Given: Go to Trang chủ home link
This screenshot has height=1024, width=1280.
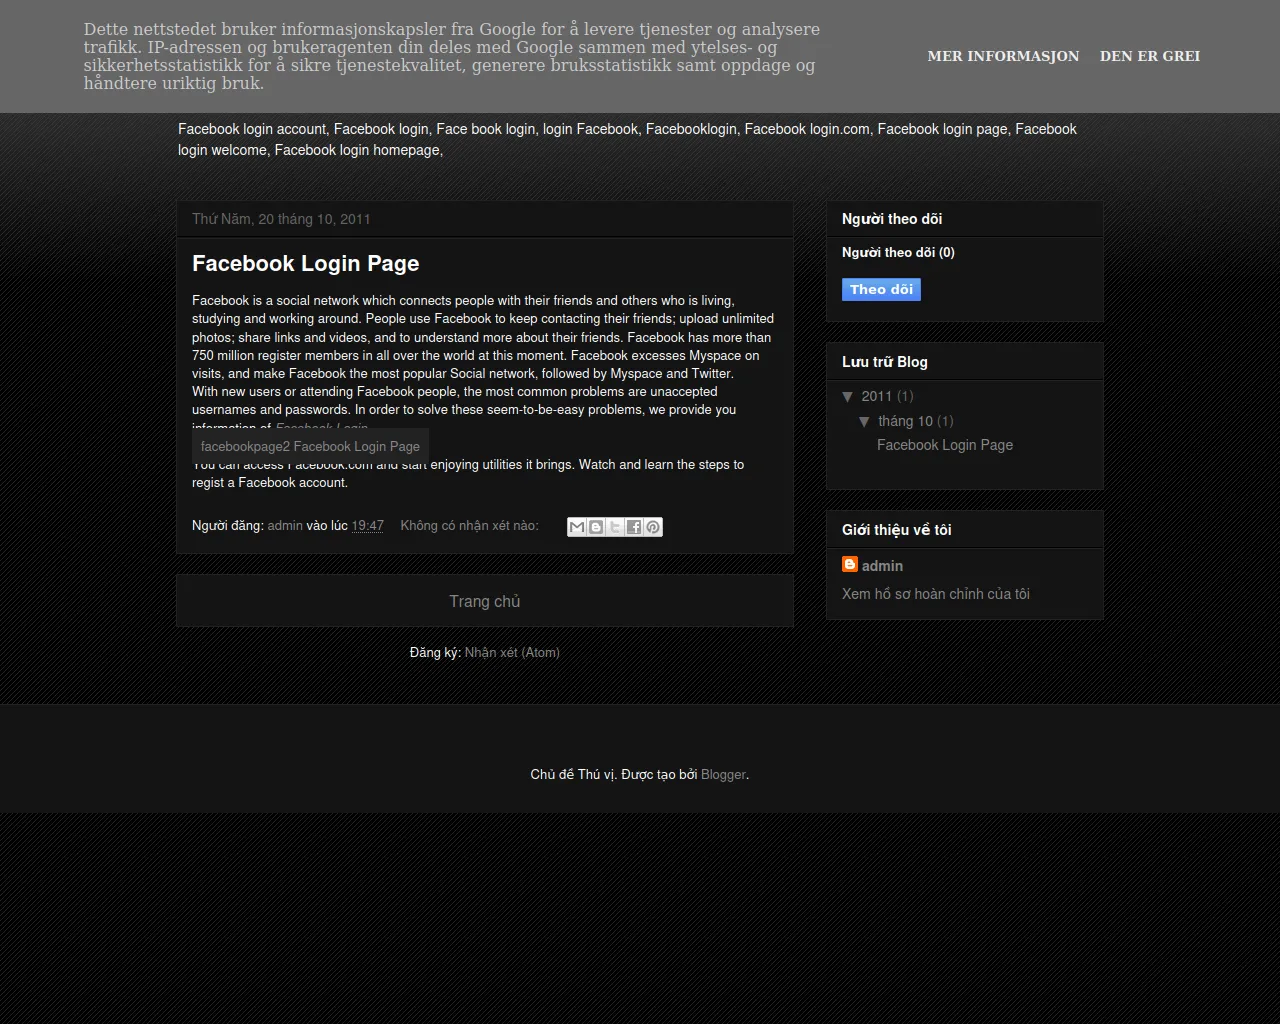Looking at the screenshot, I should coord(485,601).
